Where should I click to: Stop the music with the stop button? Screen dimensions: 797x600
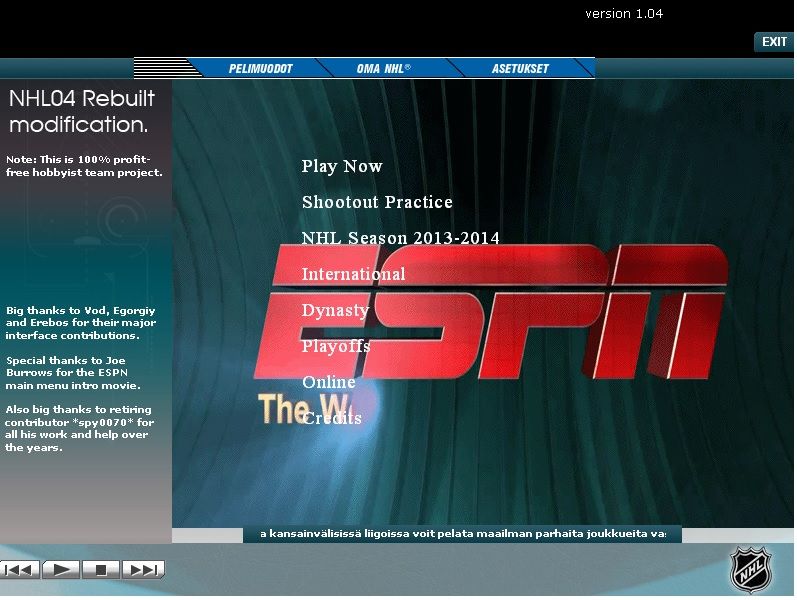point(101,570)
